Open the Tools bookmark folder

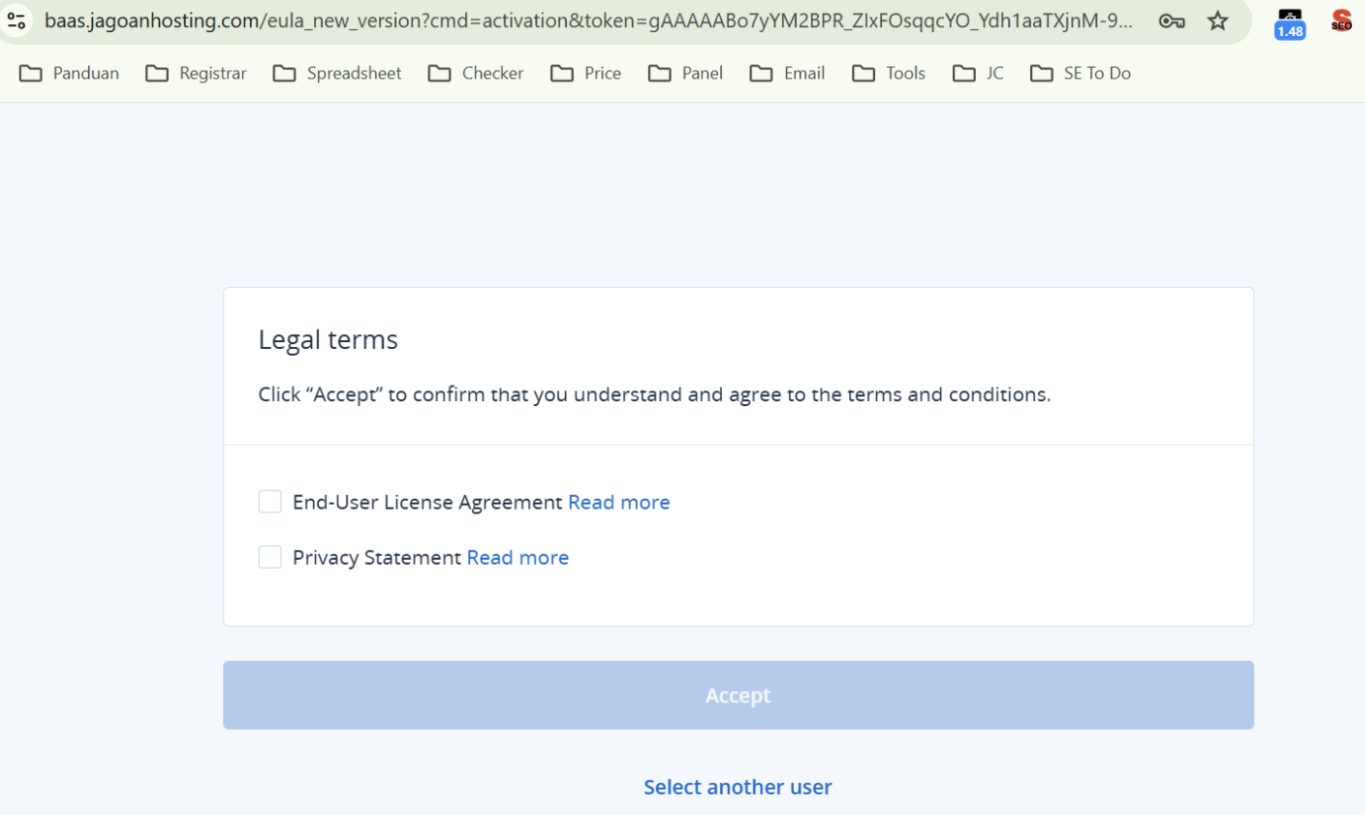click(x=888, y=73)
